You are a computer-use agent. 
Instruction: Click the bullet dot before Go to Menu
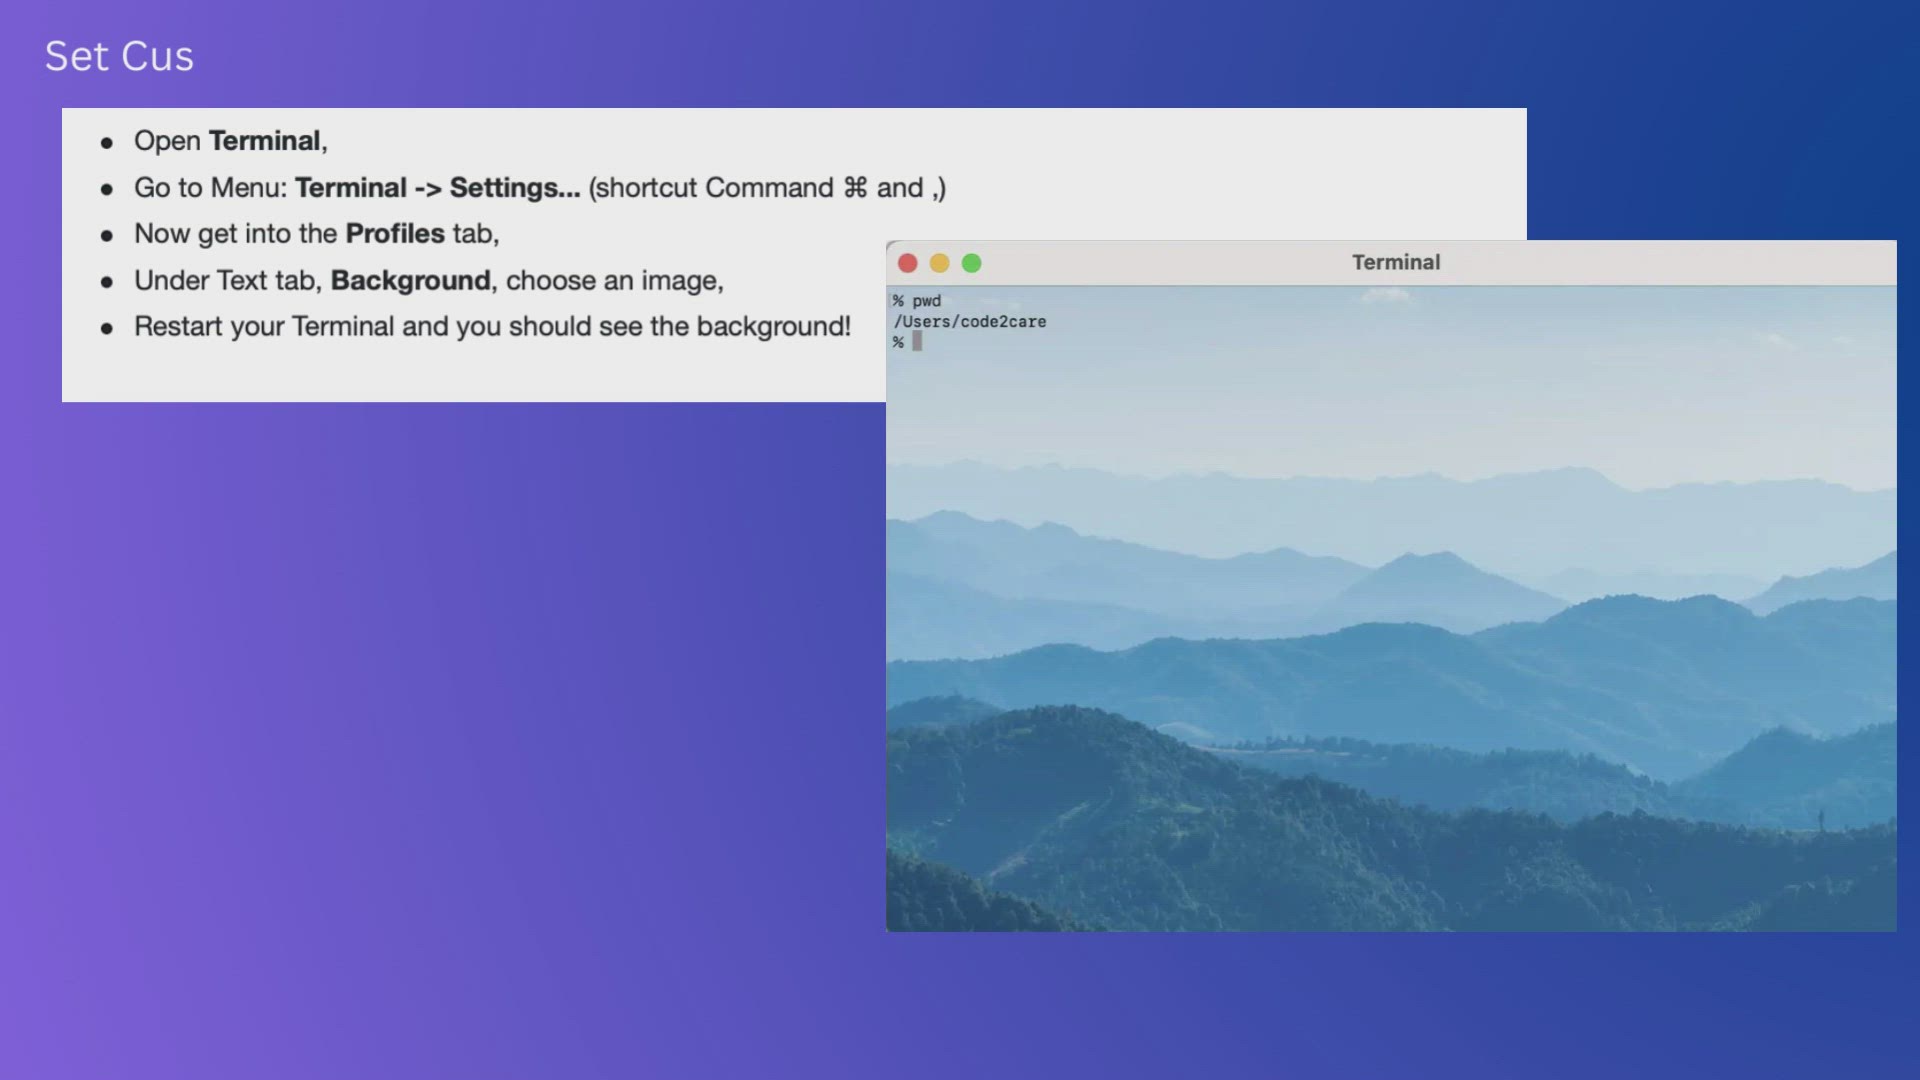[107, 190]
